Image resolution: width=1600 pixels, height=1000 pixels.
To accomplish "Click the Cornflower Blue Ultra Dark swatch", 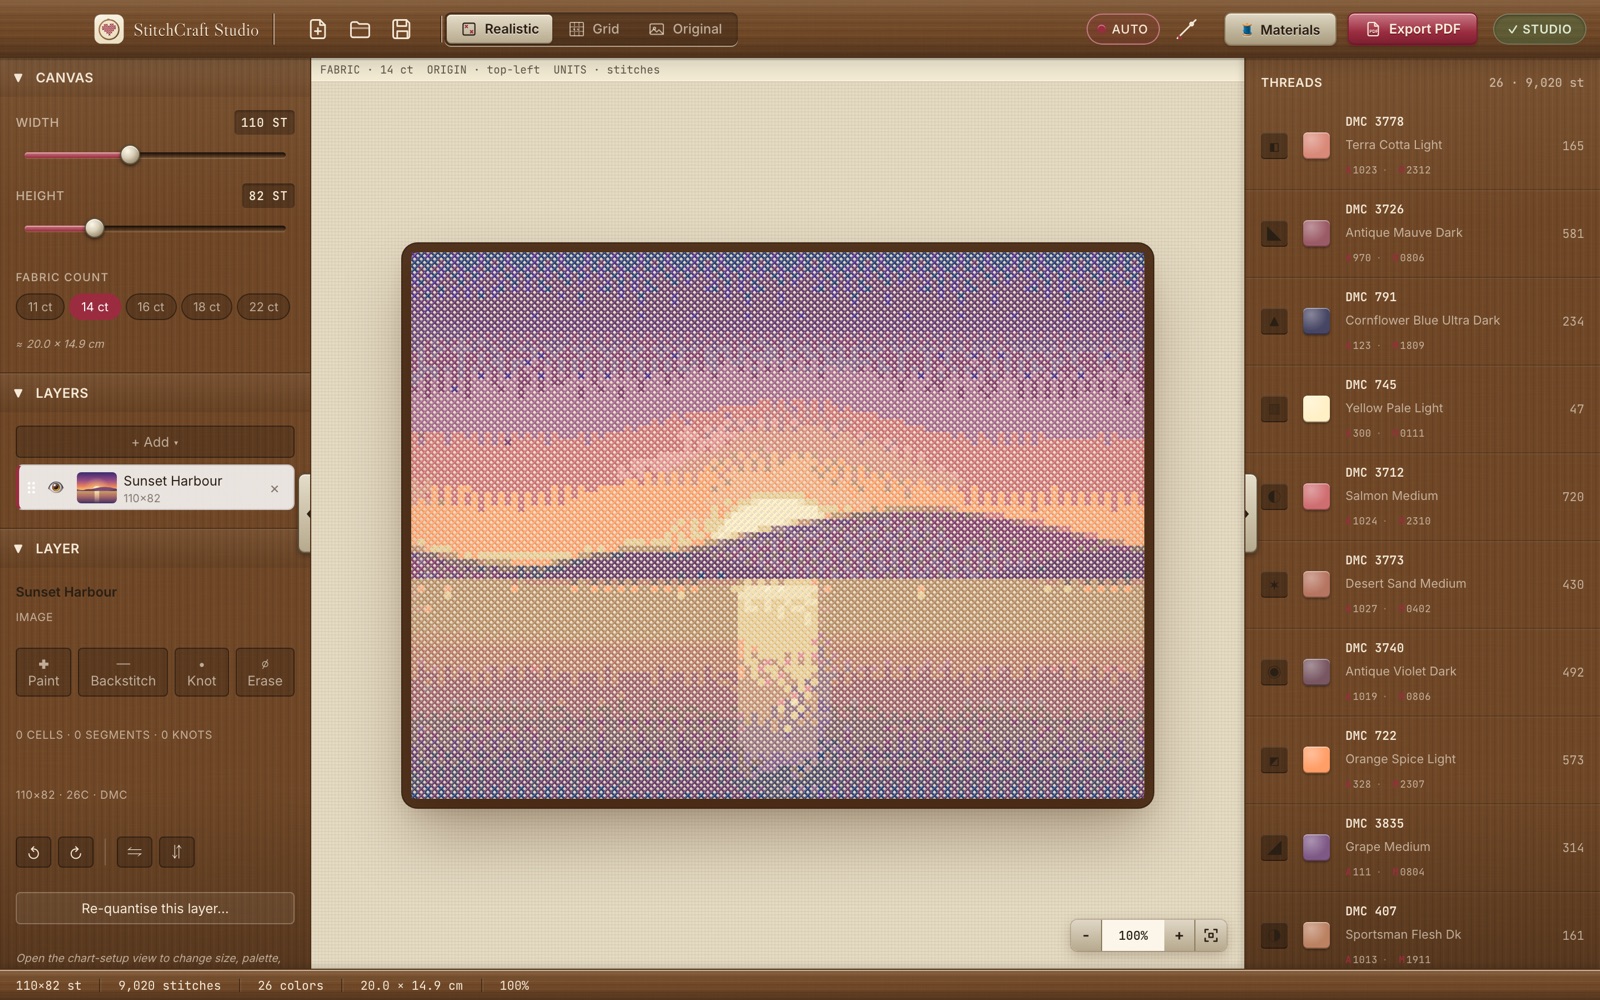I will pos(1316,322).
